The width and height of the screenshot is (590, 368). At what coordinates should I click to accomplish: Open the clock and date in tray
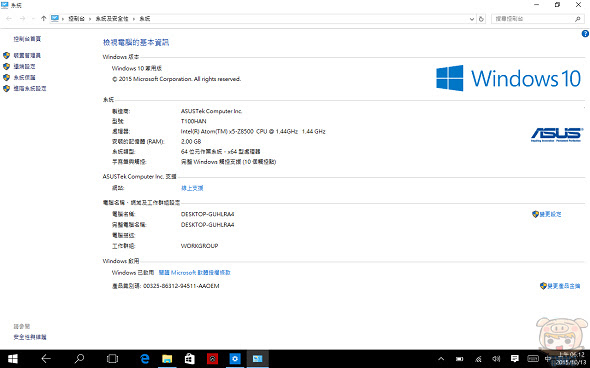click(570, 359)
